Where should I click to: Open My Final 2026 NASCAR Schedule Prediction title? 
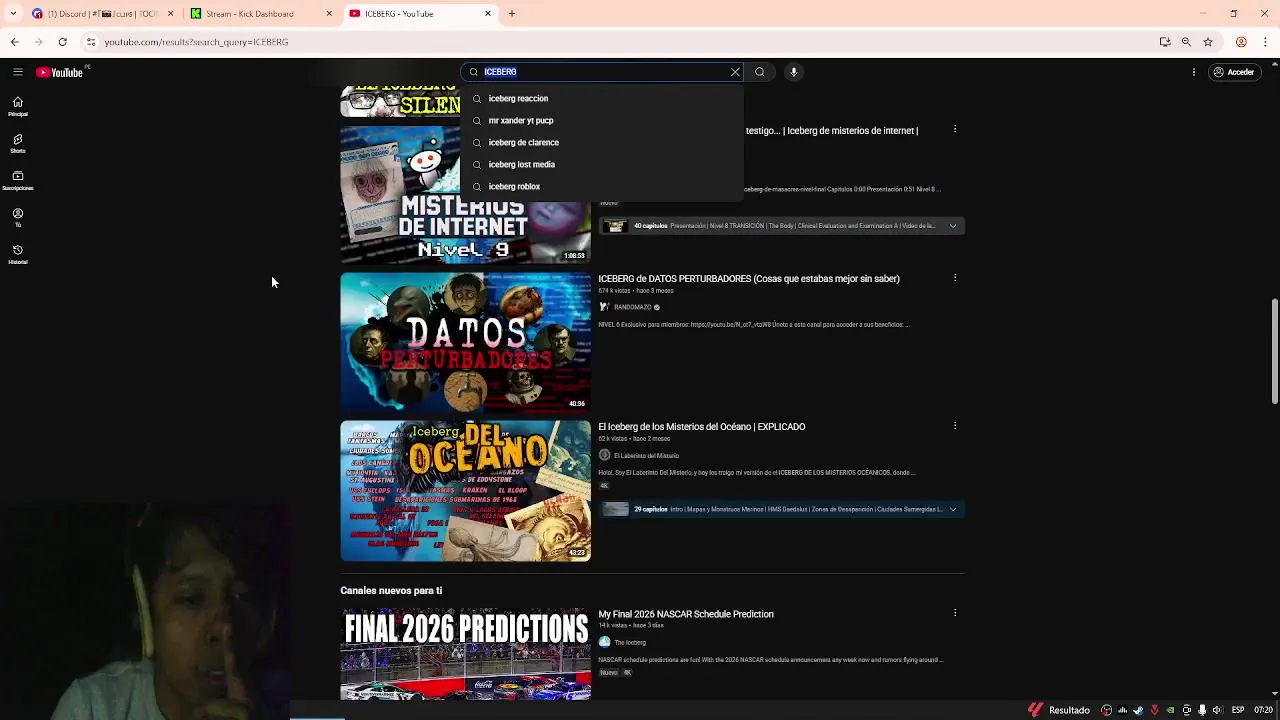coord(686,614)
